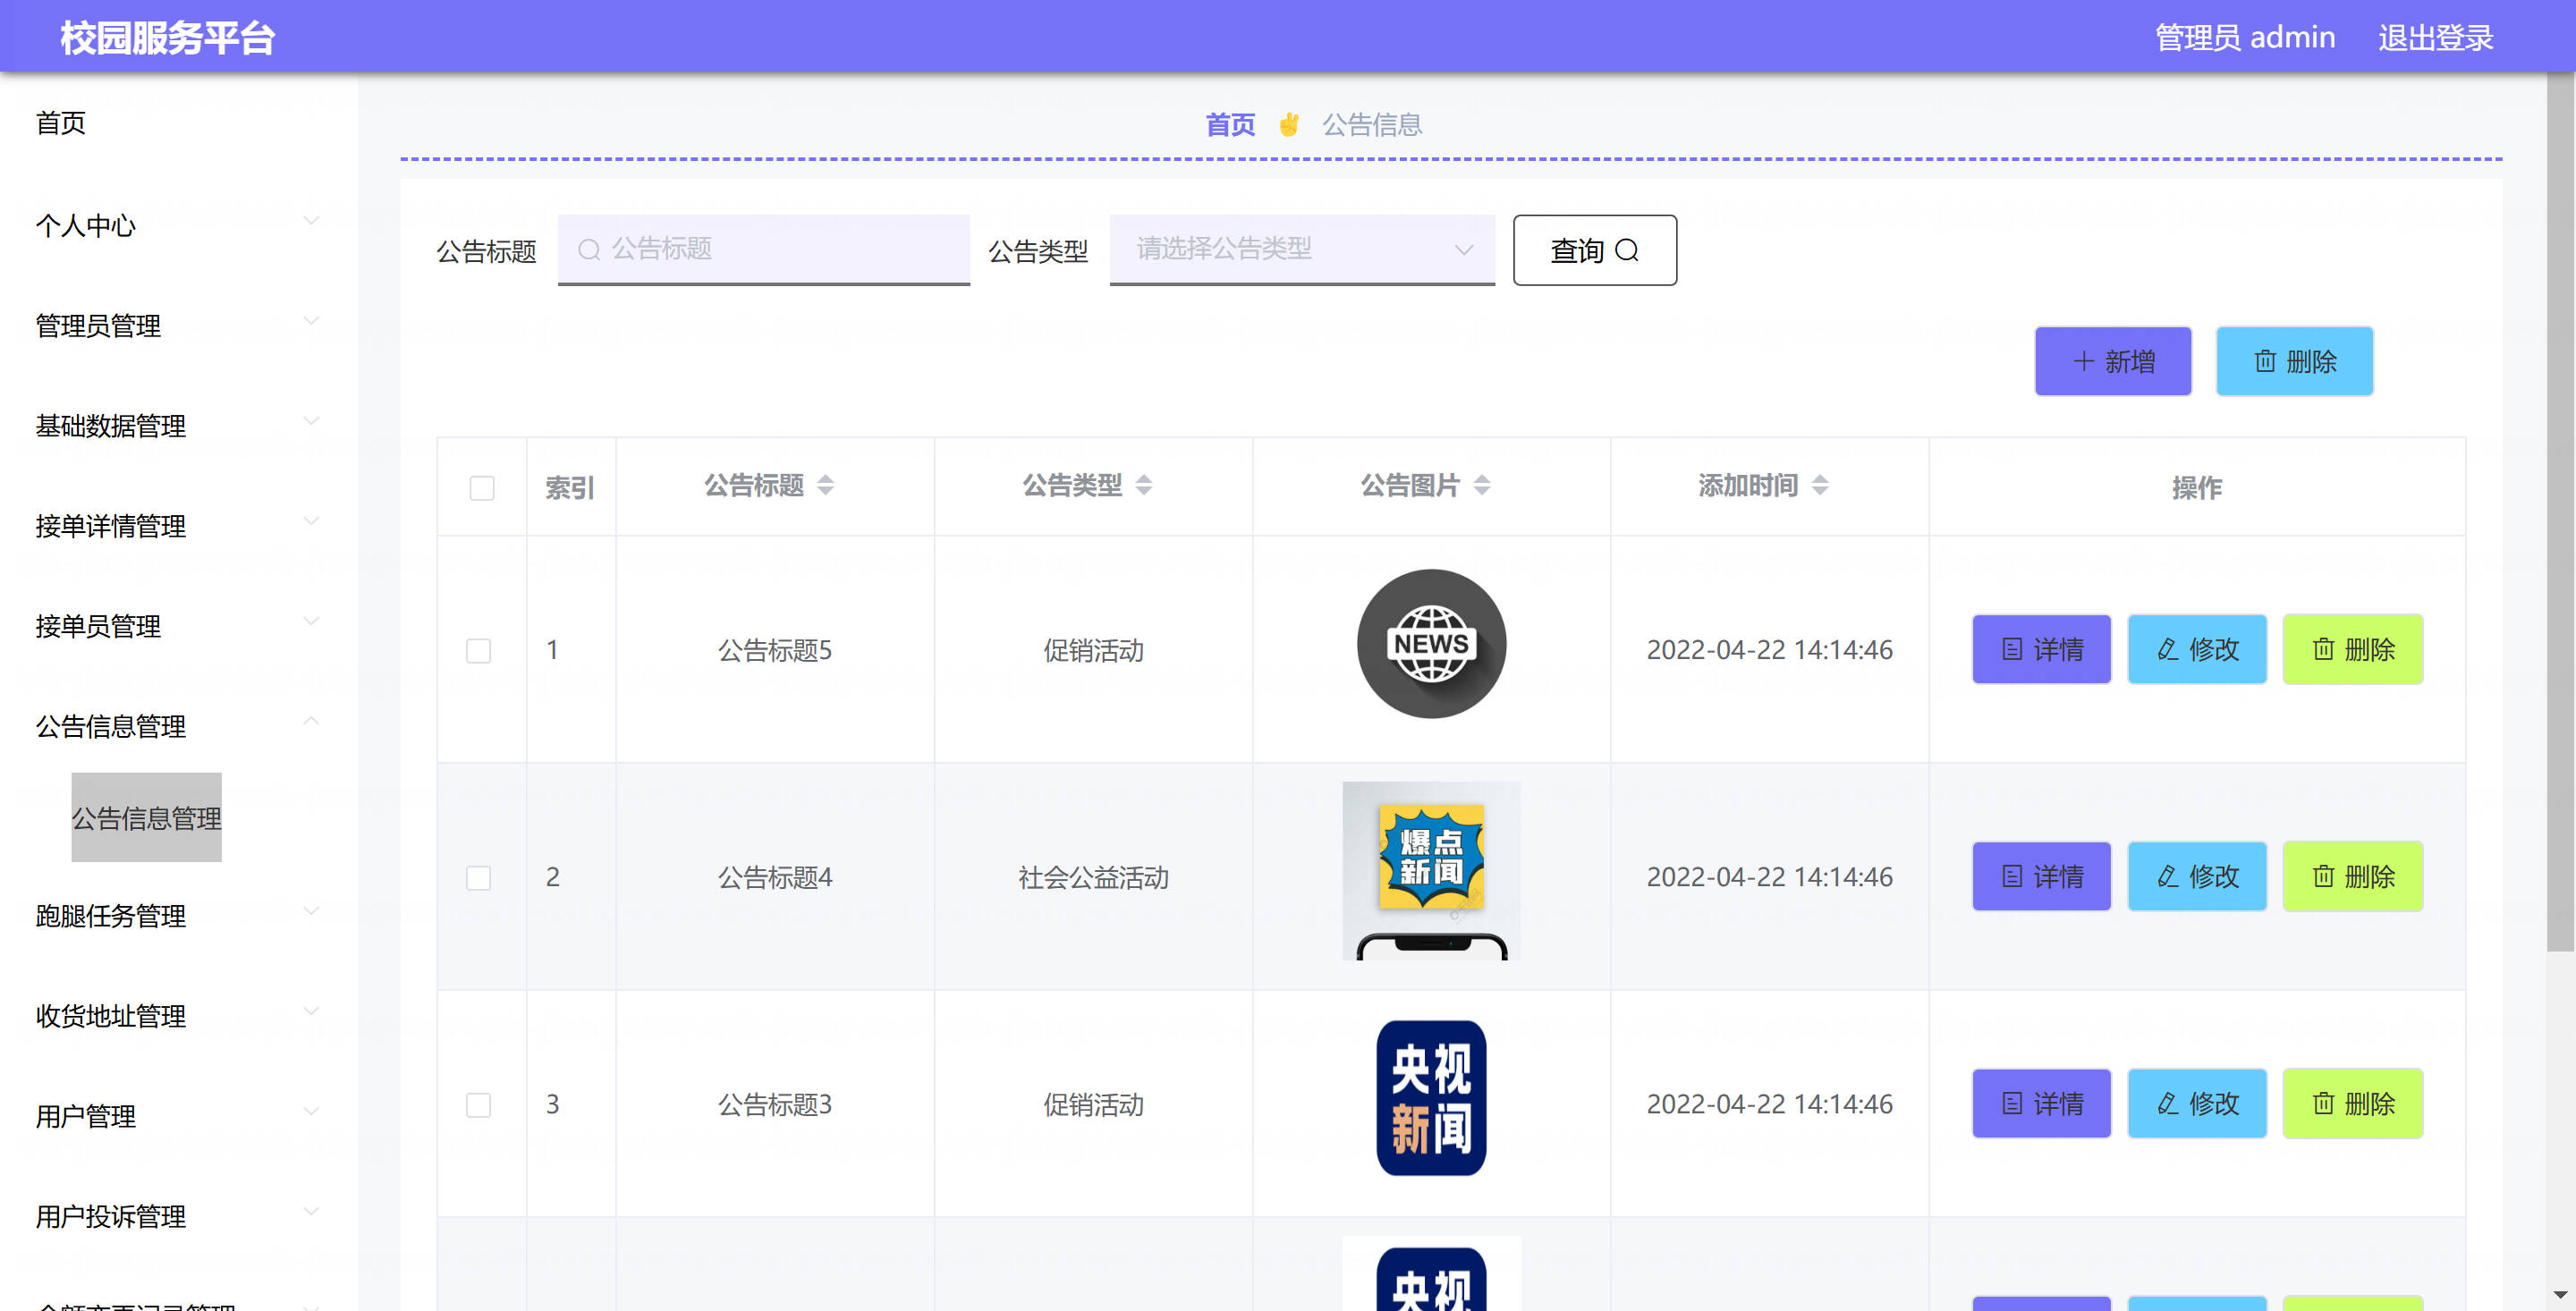Image resolution: width=2576 pixels, height=1311 pixels.
Task: Click 删除 for 公告标题4
Action: 2352,876
